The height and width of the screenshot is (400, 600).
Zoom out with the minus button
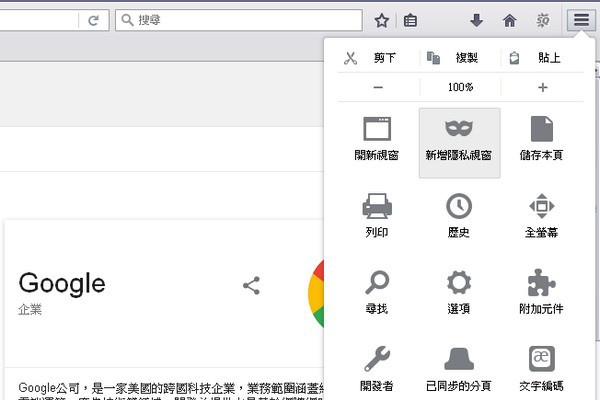378,87
